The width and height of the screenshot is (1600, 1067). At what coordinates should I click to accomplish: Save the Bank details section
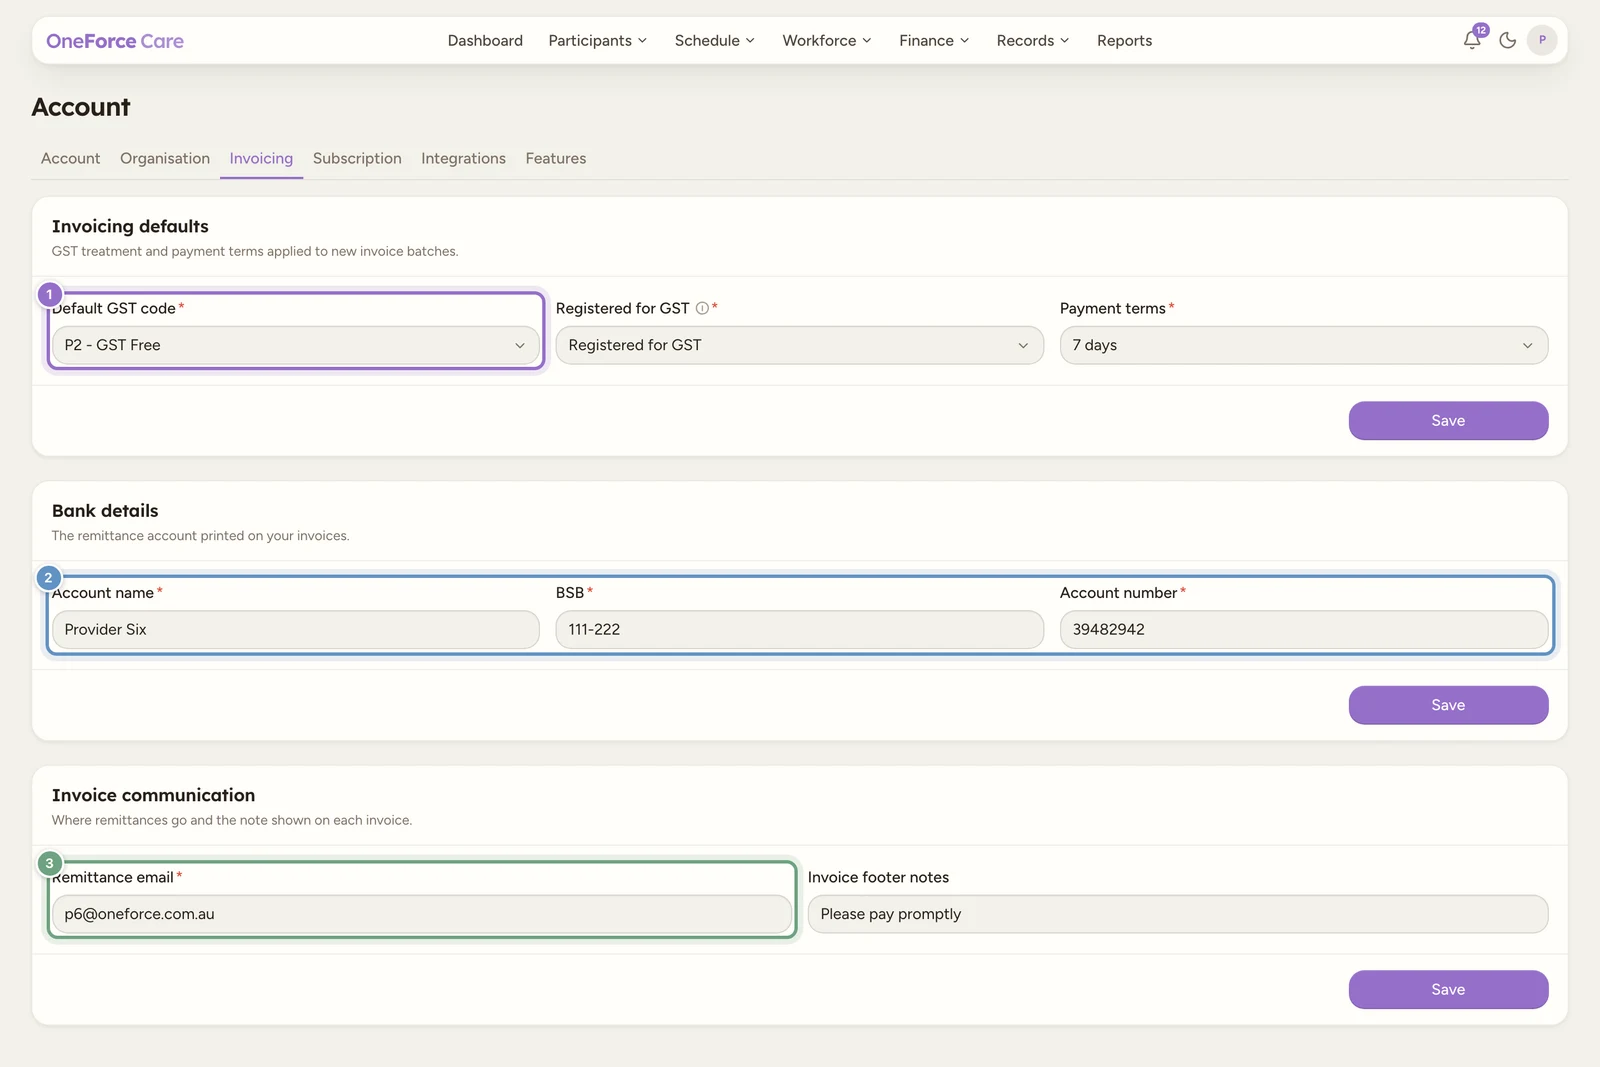pos(1448,705)
